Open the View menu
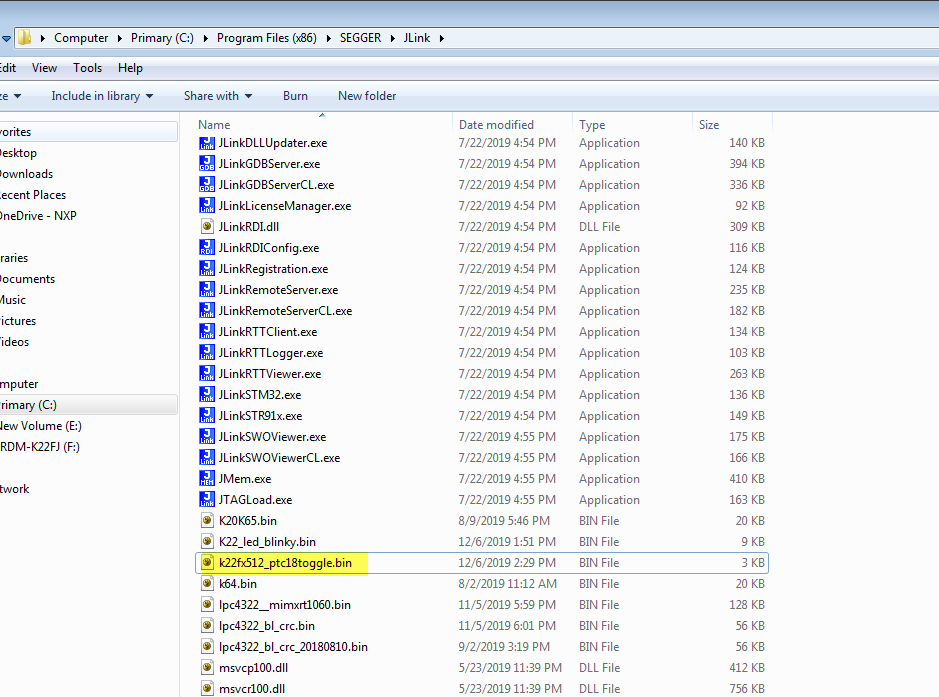939x697 pixels. point(44,68)
